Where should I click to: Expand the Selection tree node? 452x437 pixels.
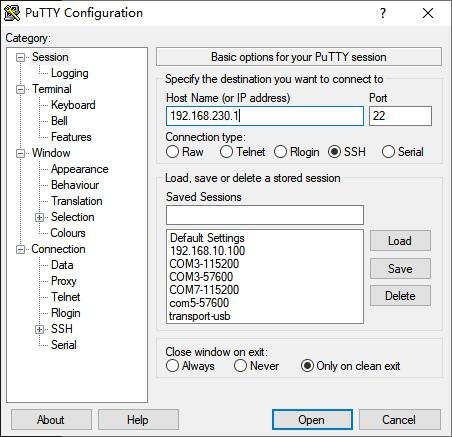tap(39, 217)
